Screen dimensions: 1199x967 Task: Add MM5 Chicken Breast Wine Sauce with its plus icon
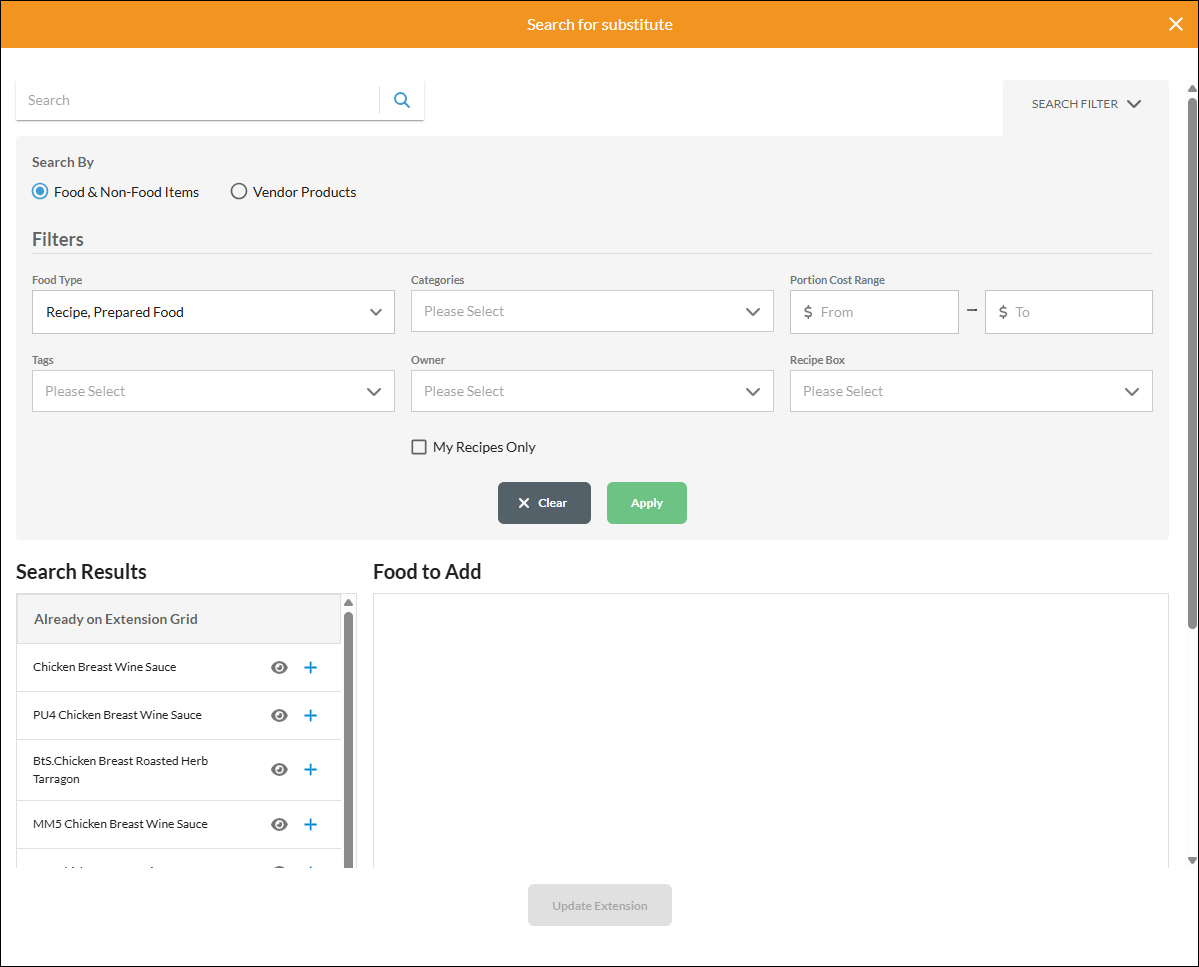click(x=310, y=824)
